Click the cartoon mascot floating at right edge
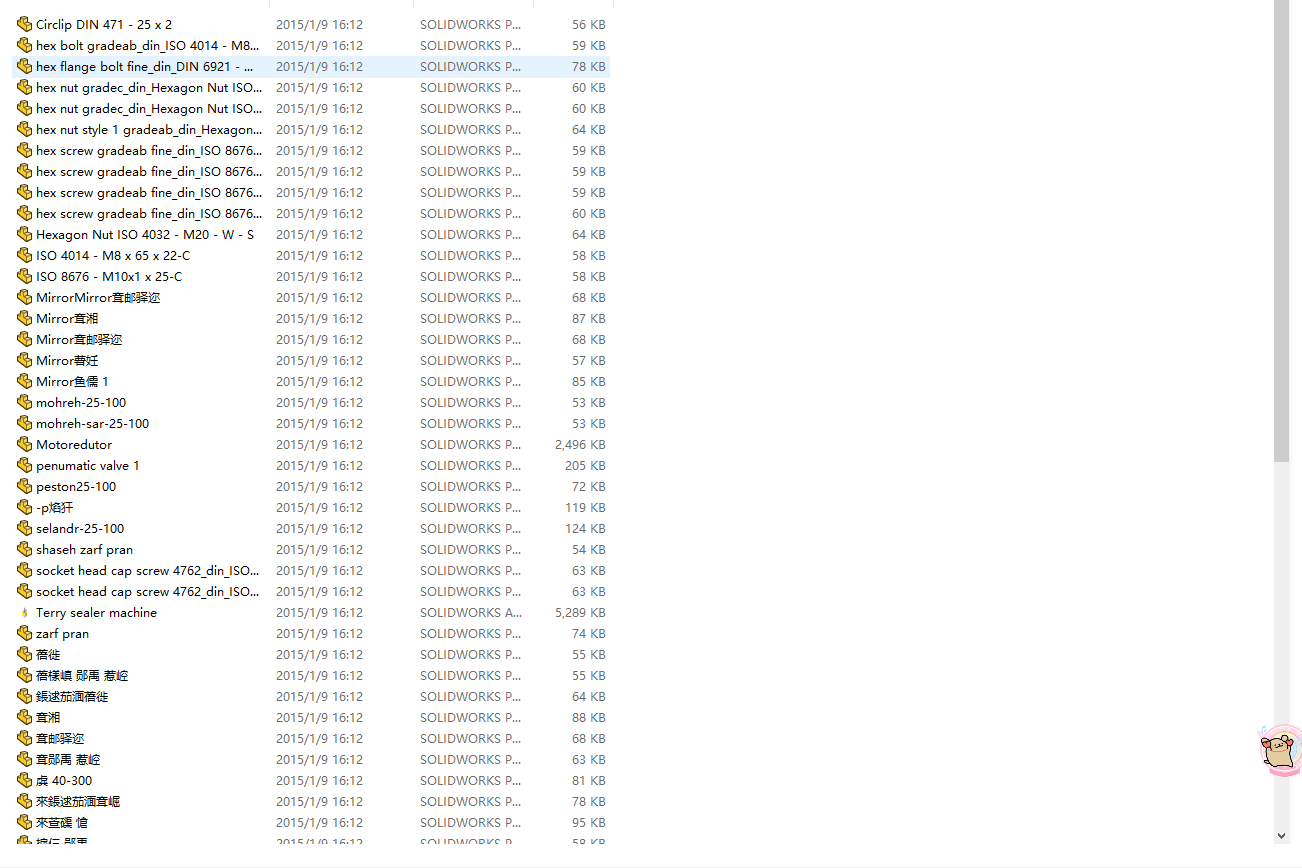 (1279, 751)
